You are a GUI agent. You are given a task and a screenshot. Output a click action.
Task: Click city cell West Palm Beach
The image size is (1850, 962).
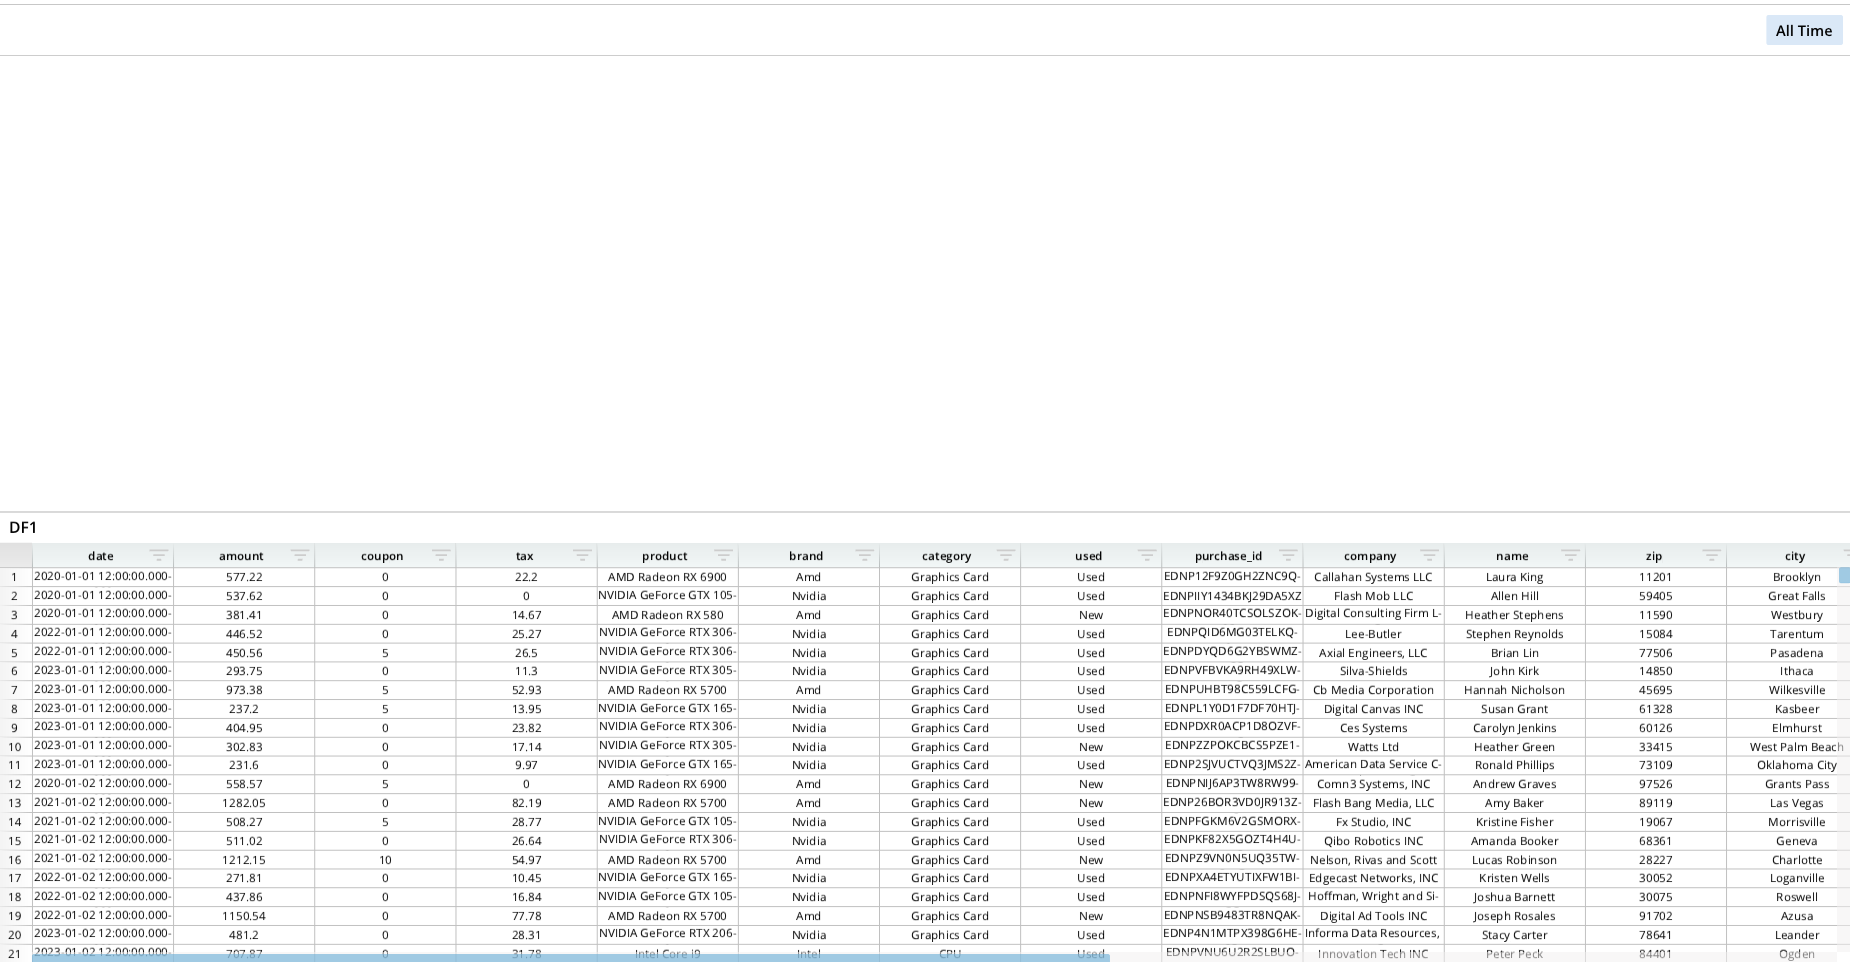(x=1796, y=747)
